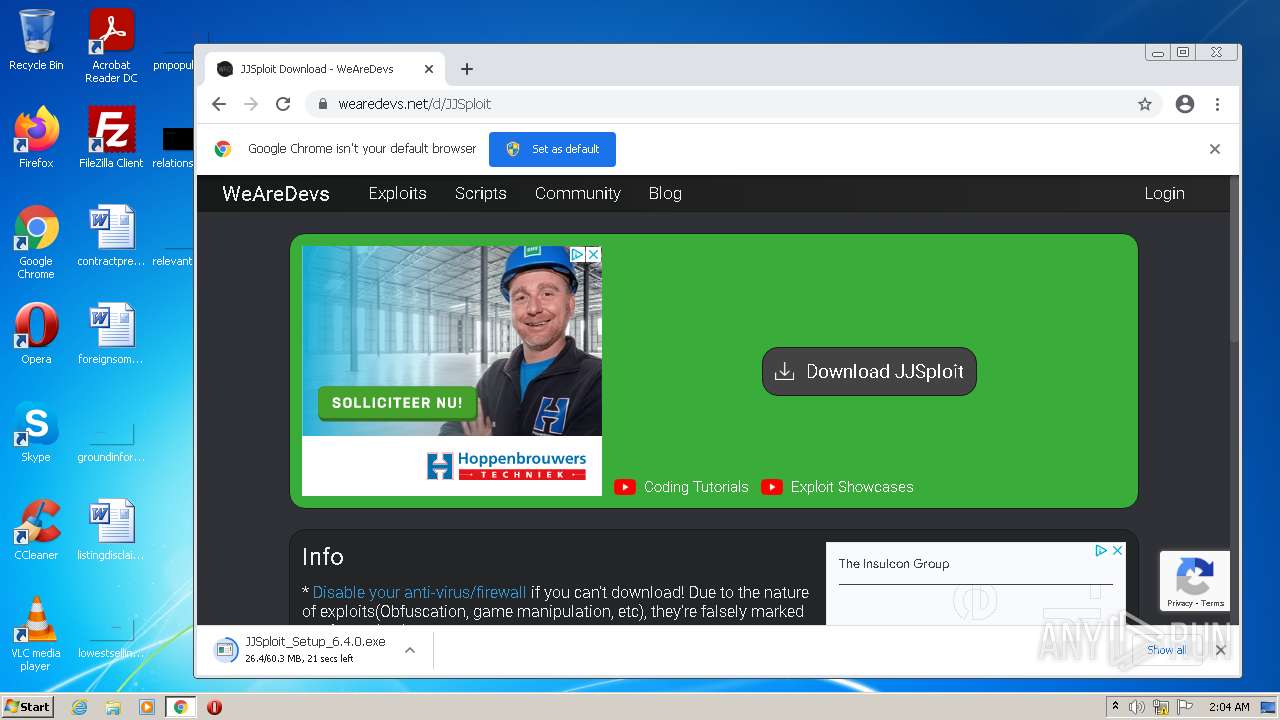1280x720 pixels.
Task: Open the Chrome profile avatar menu
Action: [1185, 104]
